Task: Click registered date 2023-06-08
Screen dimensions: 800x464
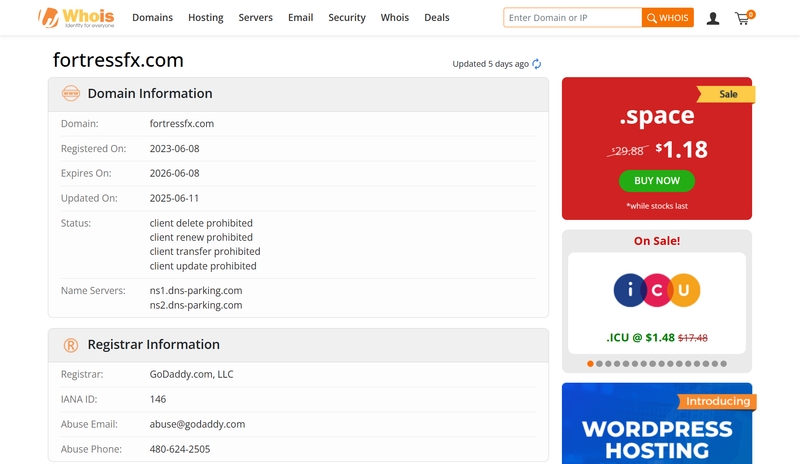Action: coord(174,149)
